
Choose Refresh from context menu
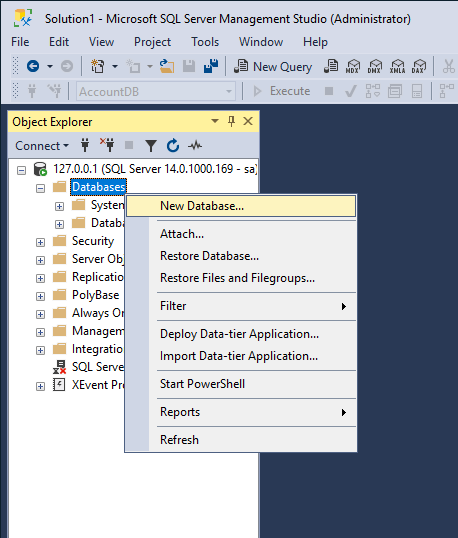coord(241,440)
